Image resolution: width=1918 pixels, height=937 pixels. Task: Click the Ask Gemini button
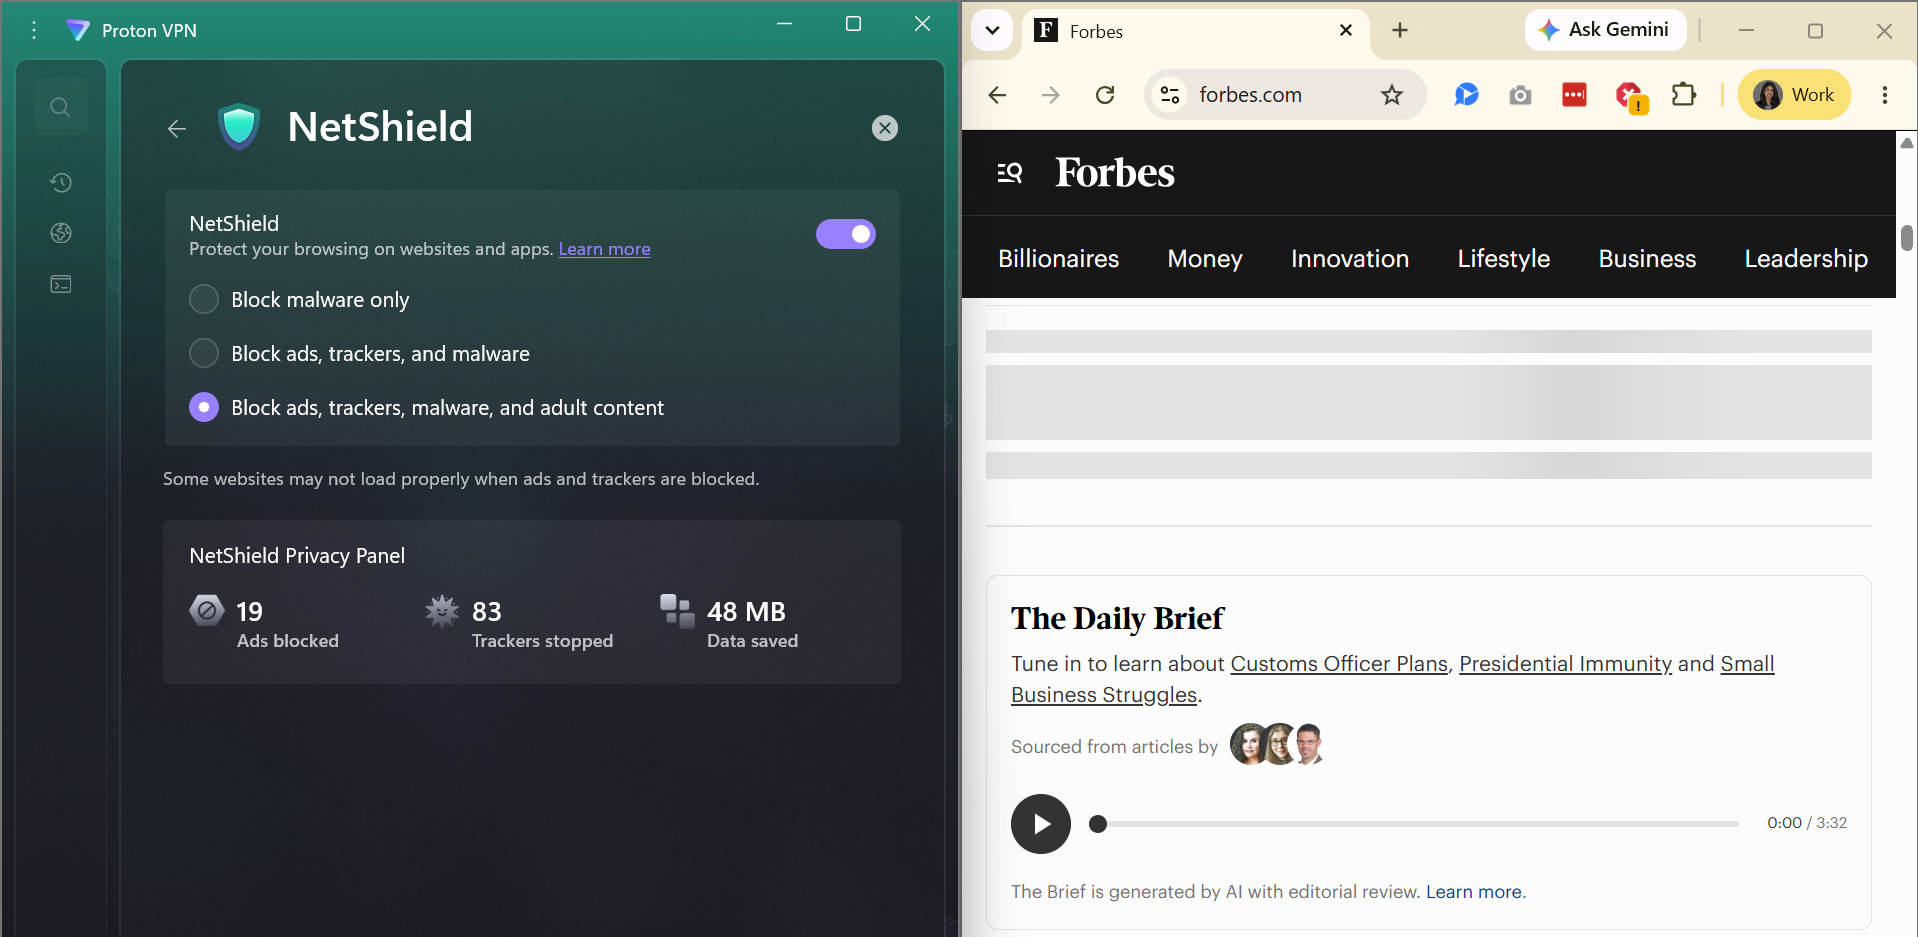click(1605, 30)
